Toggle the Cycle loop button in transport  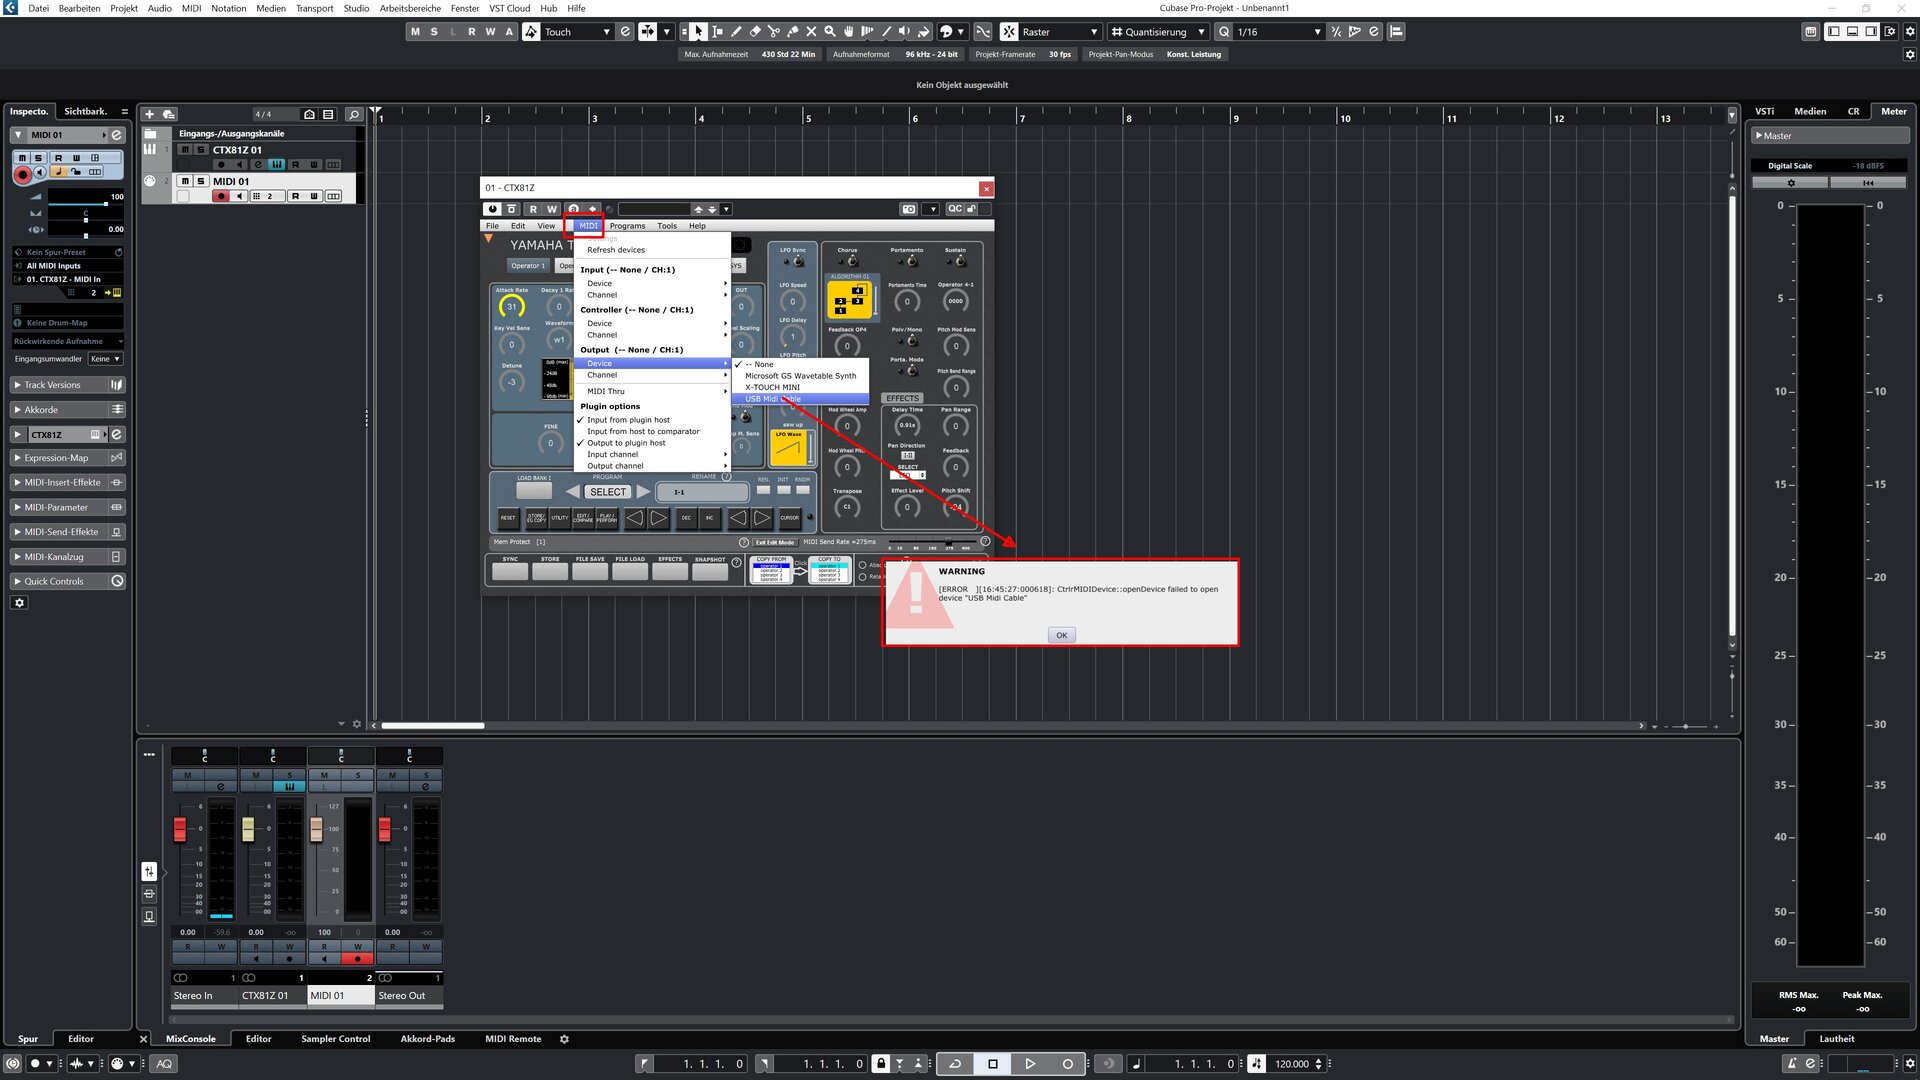pyautogui.click(x=955, y=1064)
